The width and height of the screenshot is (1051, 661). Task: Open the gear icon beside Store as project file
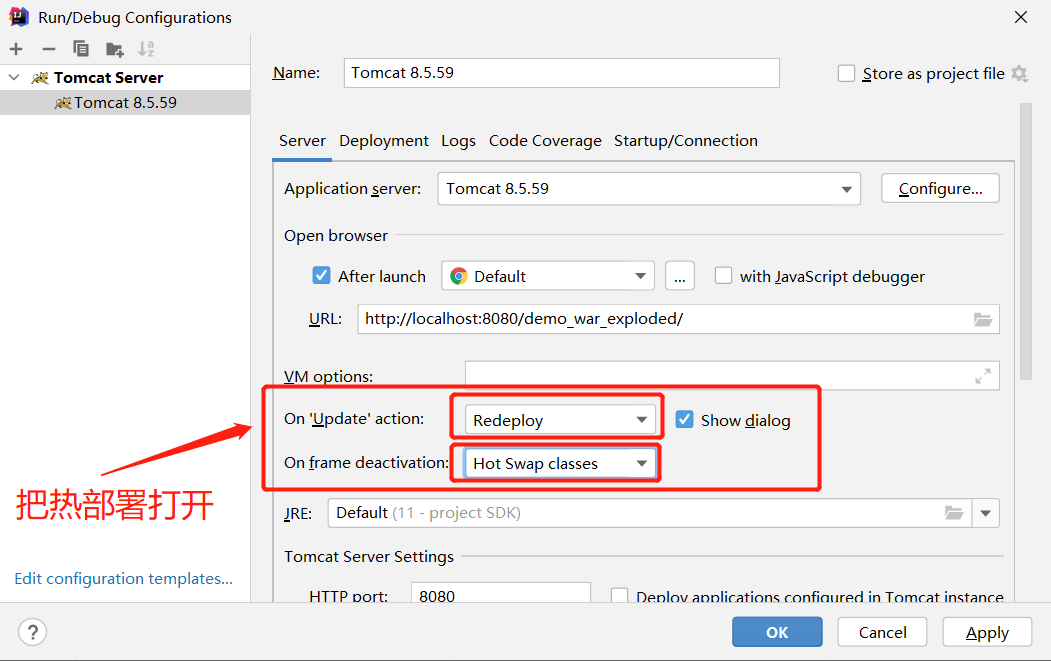pyautogui.click(x=1019, y=73)
